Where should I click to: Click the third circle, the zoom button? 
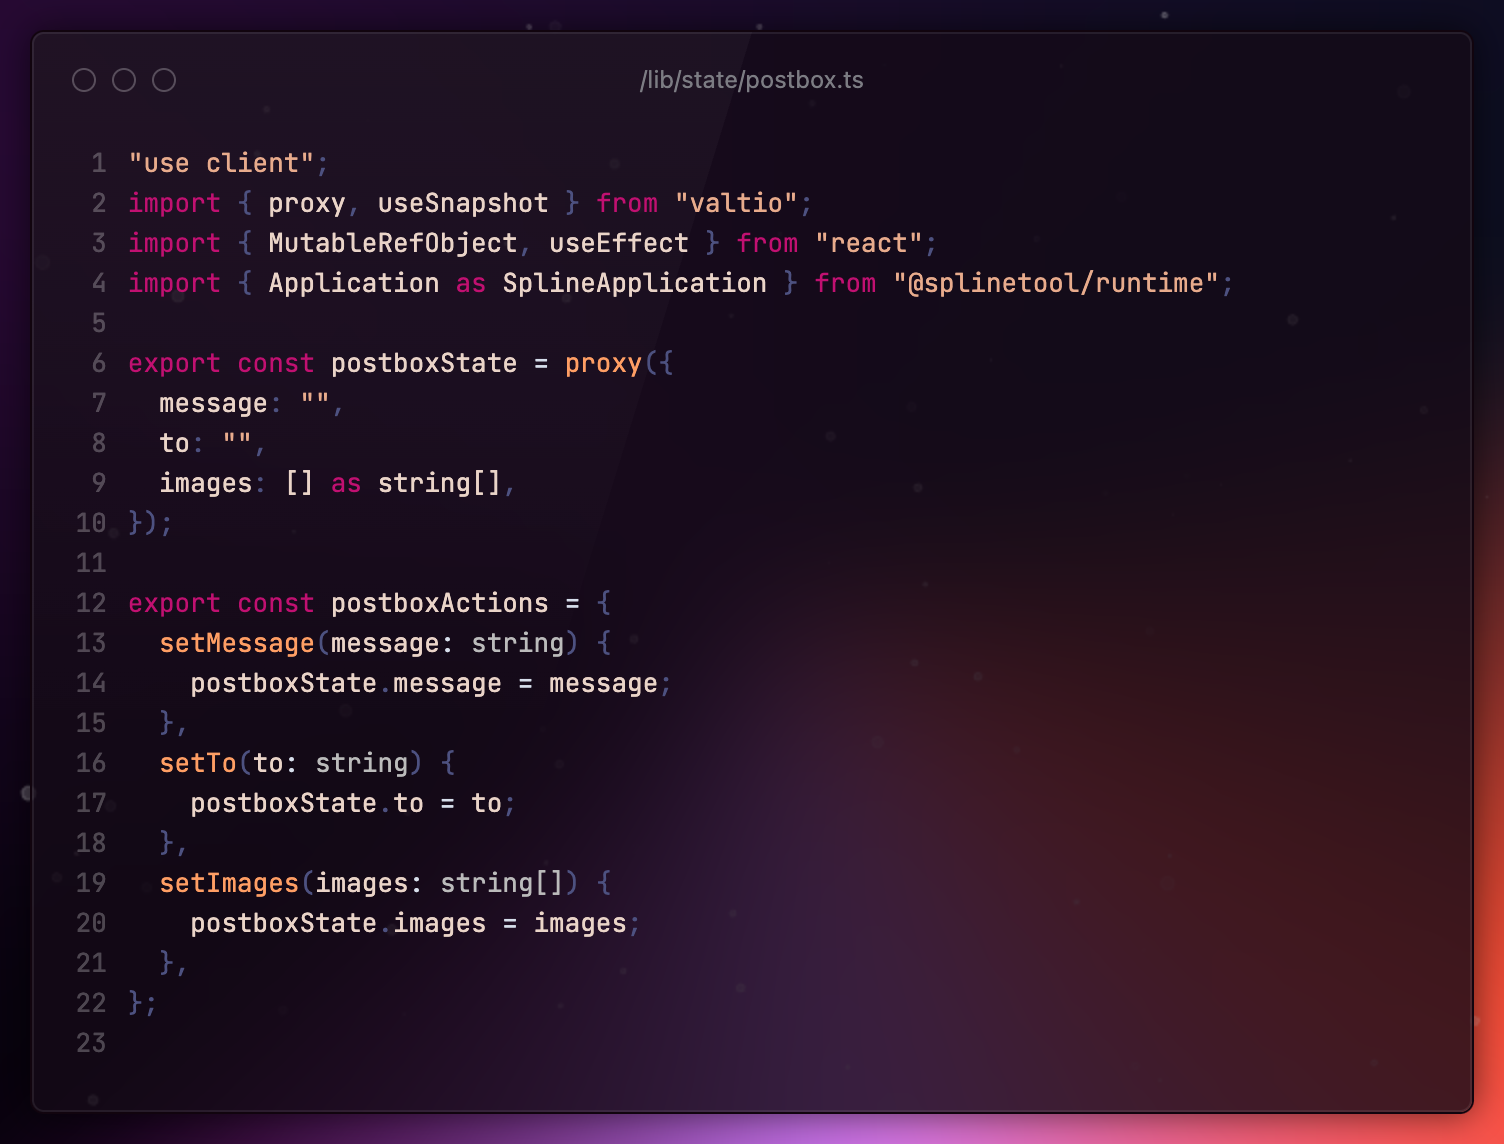164,80
